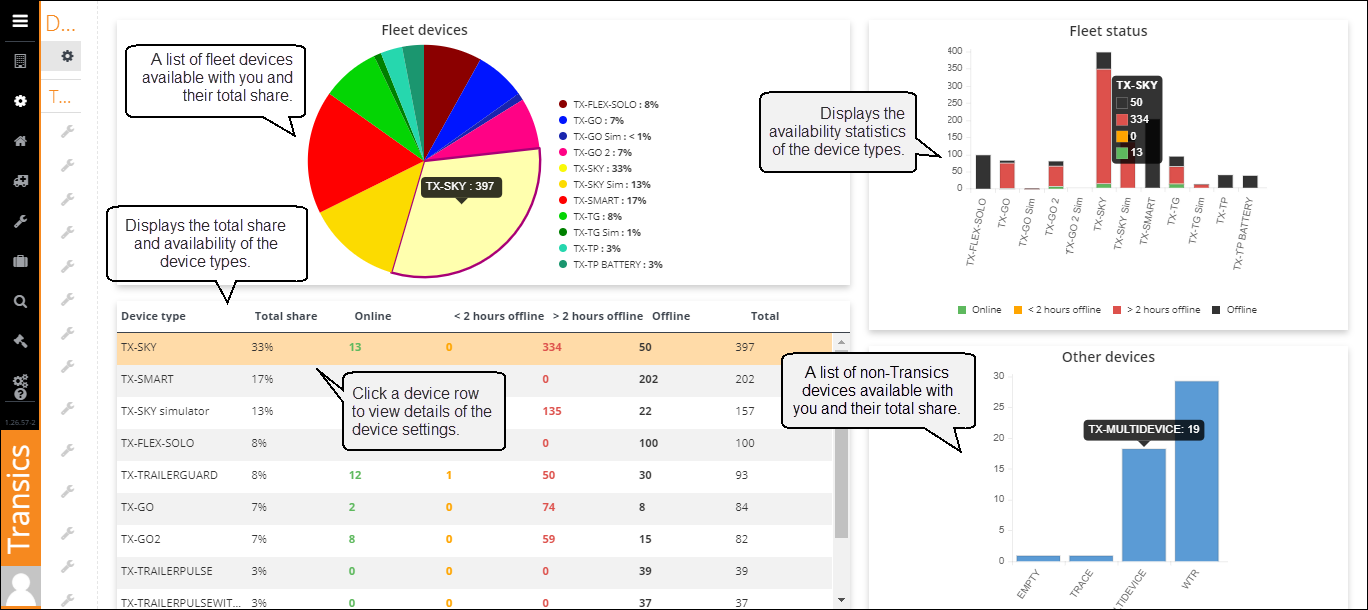This screenshot has width=1368, height=610.
Task: Select the gavel icon in the sidebar
Action: pyautogui.click(x=20, y=341)
